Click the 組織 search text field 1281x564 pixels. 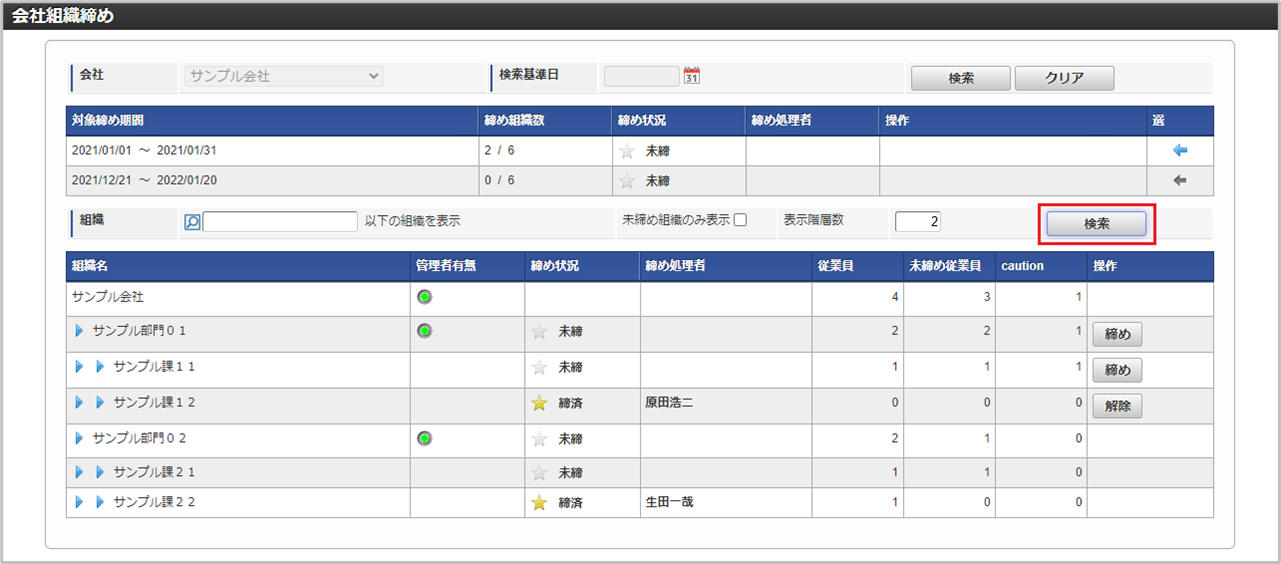(280, 222)
